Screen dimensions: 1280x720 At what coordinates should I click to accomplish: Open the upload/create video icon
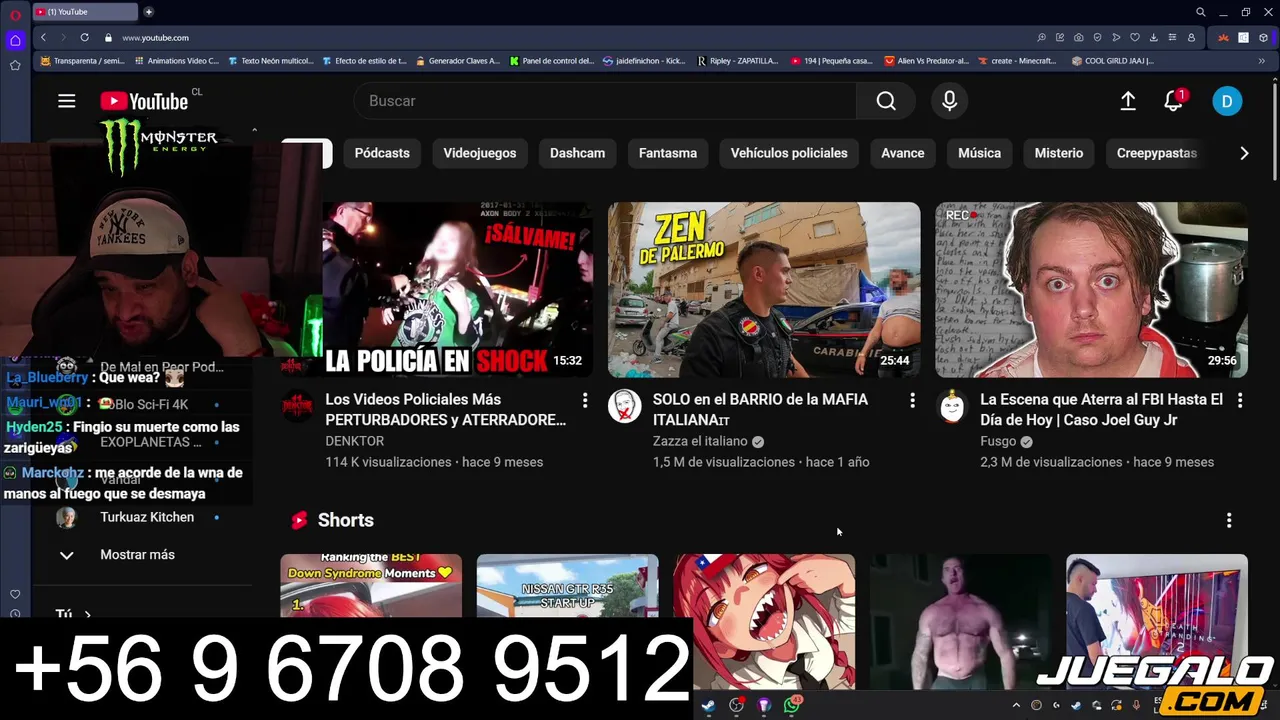pos(1128,101)
